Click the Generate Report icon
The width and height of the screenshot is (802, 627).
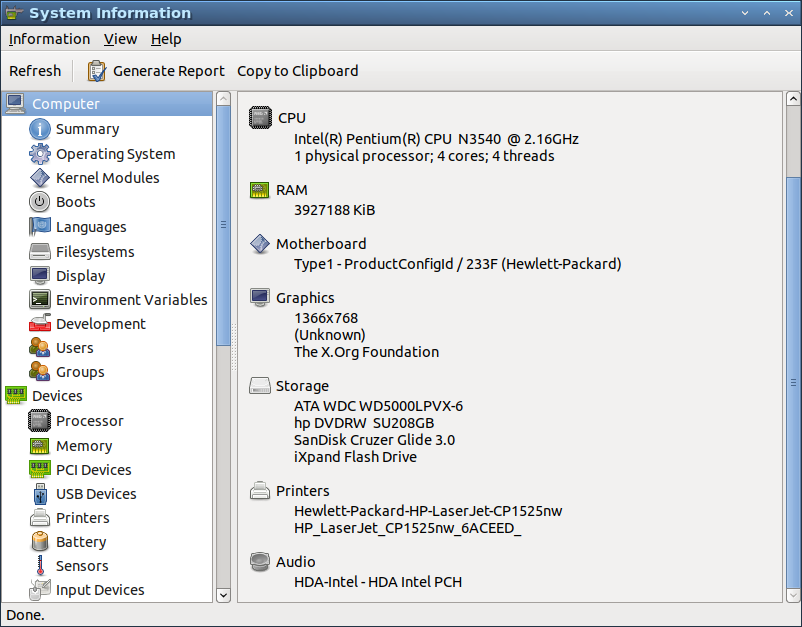coord(97,71)
